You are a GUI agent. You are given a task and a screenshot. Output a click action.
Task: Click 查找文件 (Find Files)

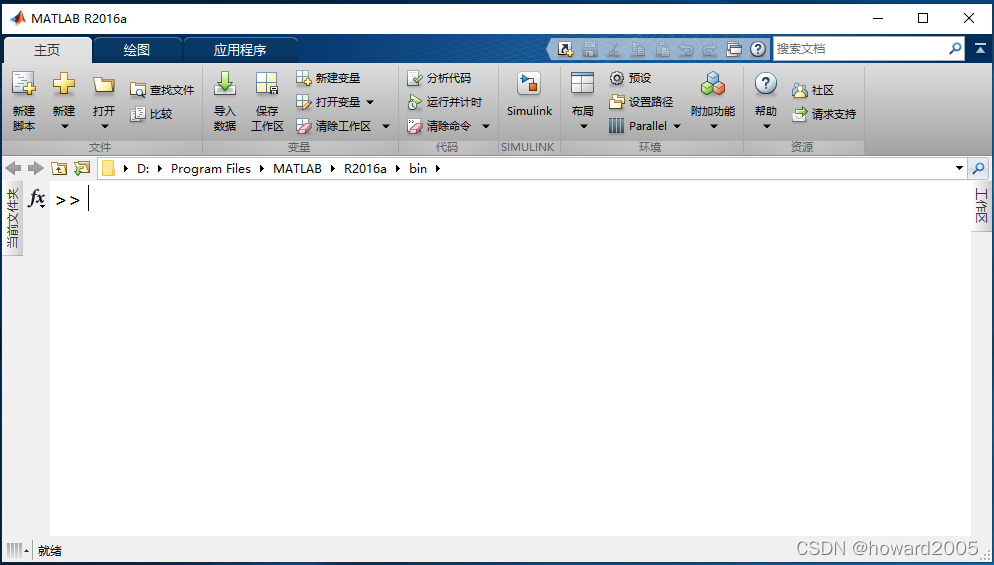(162, 90)
